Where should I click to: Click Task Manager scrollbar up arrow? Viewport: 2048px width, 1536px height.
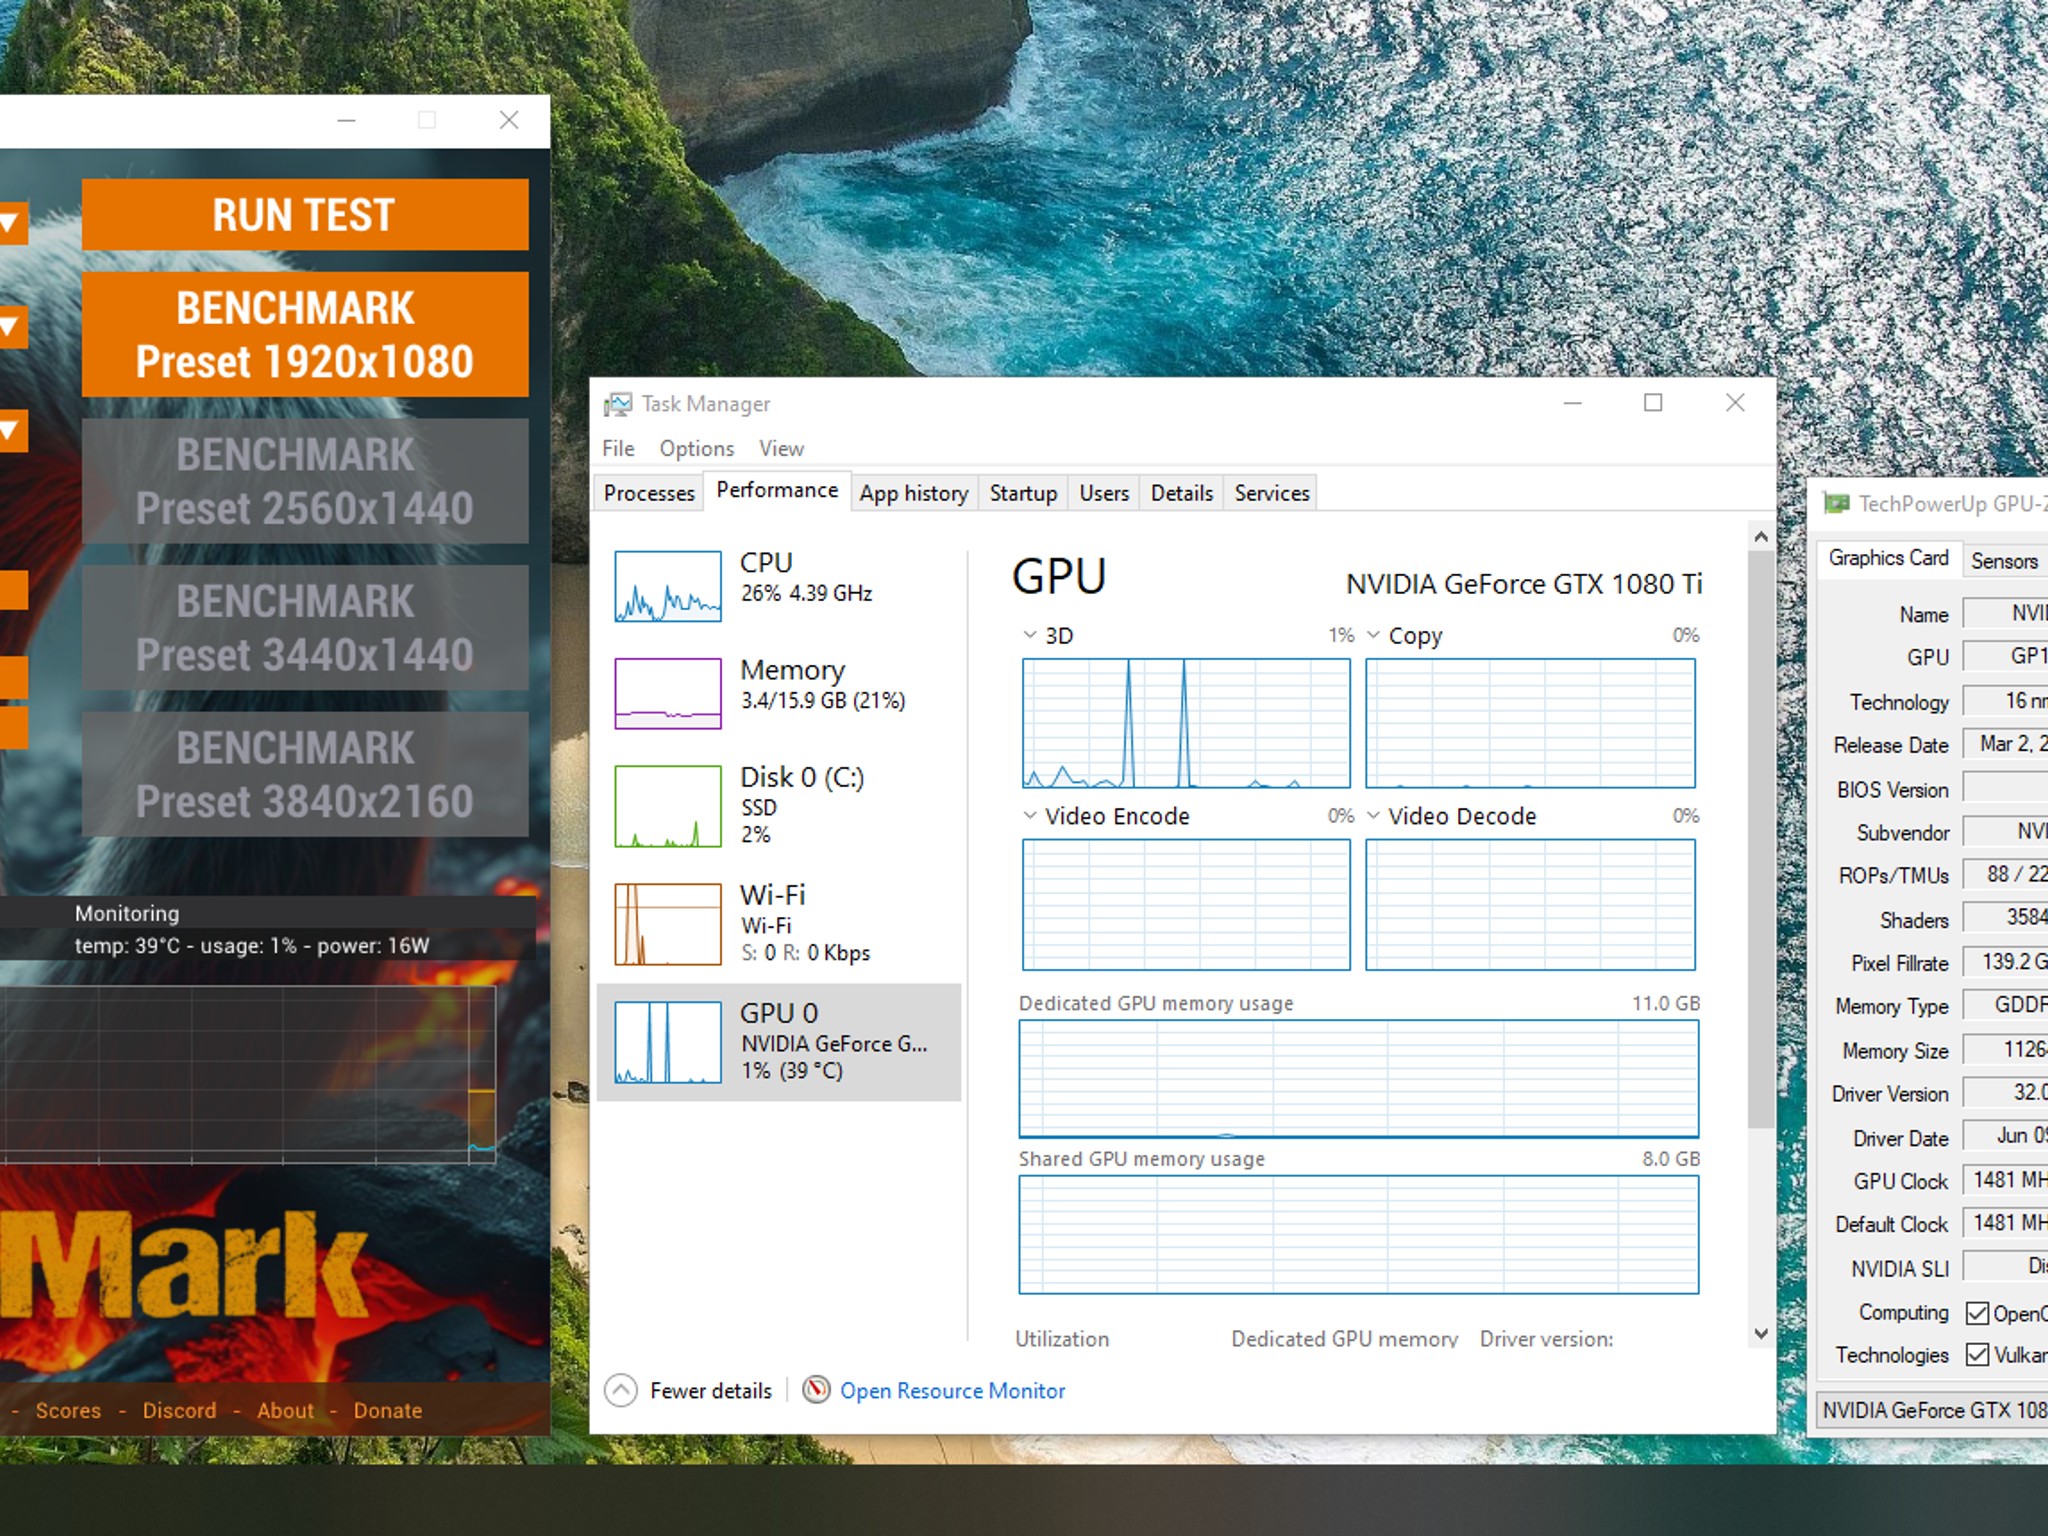(x=1761, y=536)
